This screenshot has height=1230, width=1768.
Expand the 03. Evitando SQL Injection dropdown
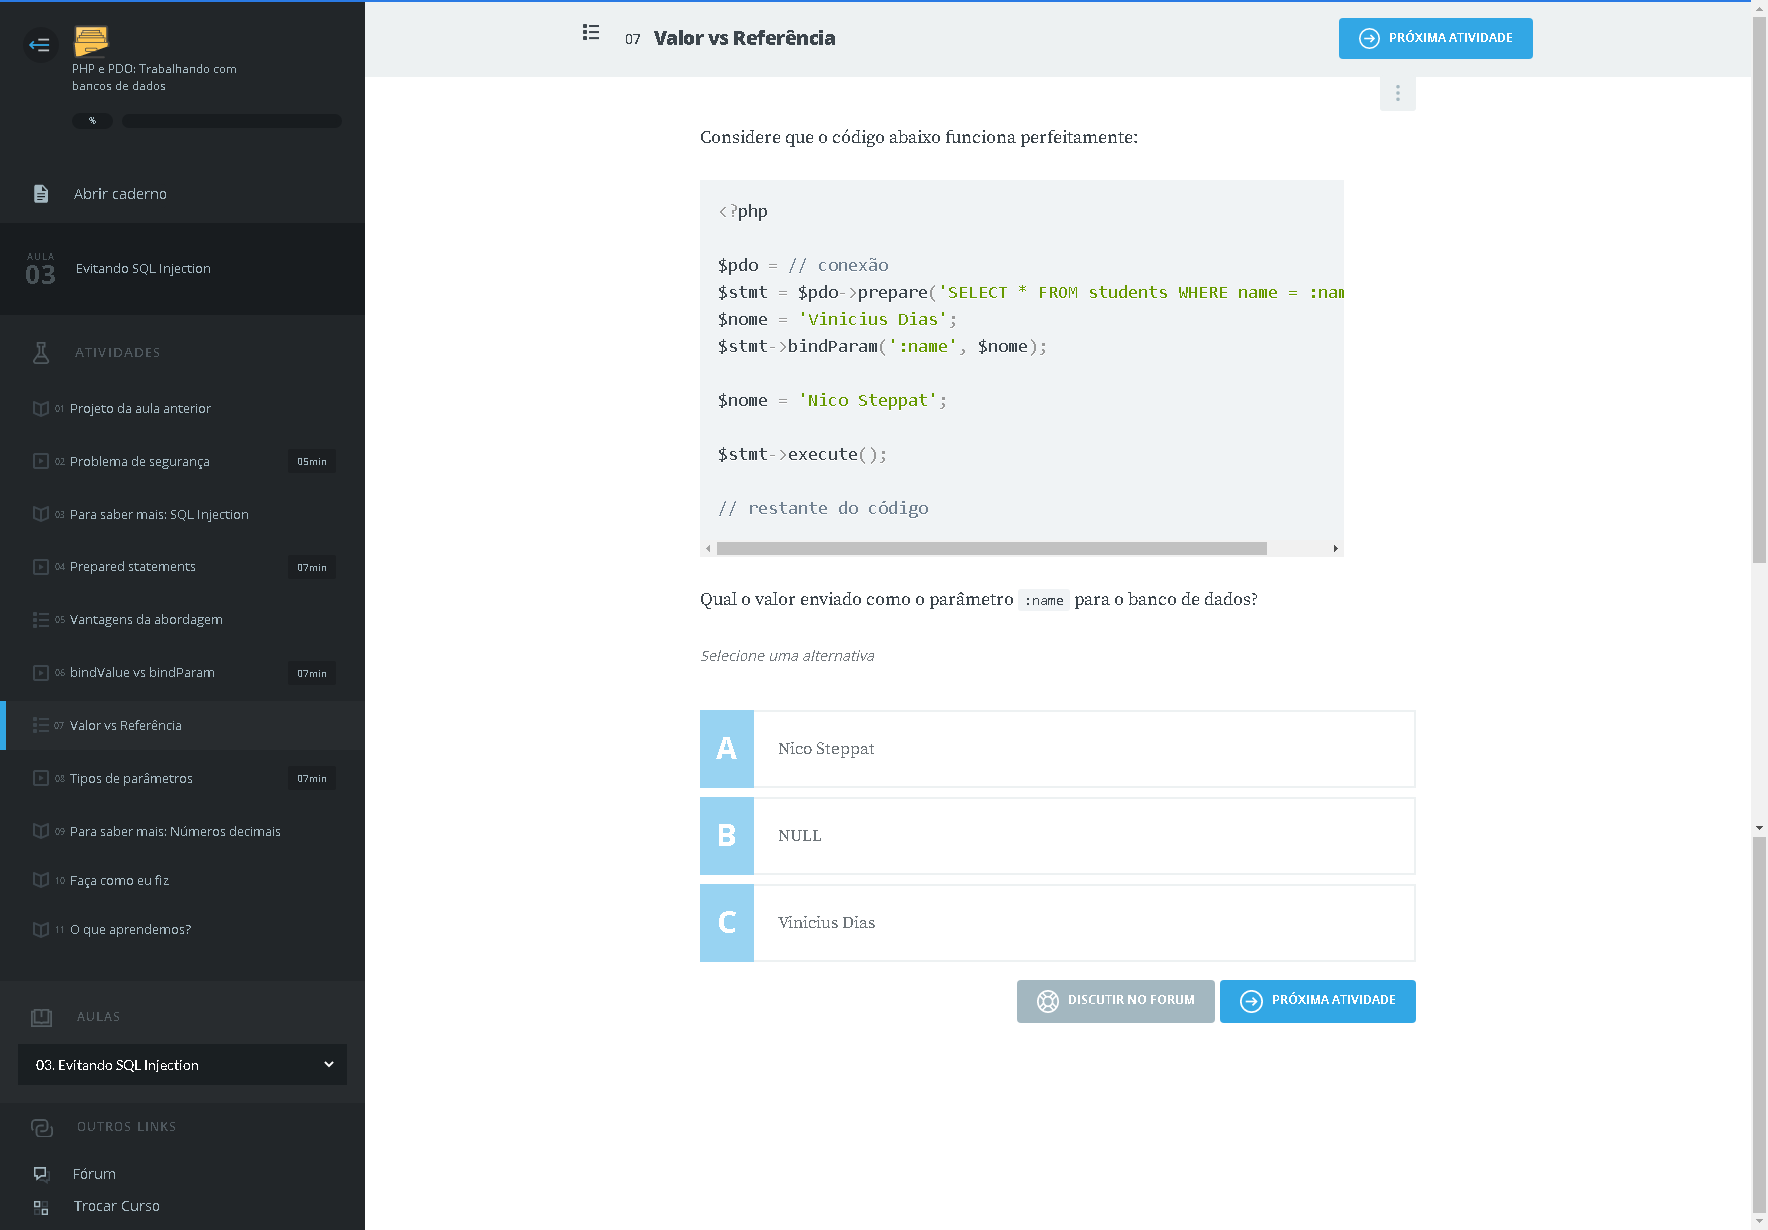pyautogui.click(x=182, y=1065)
